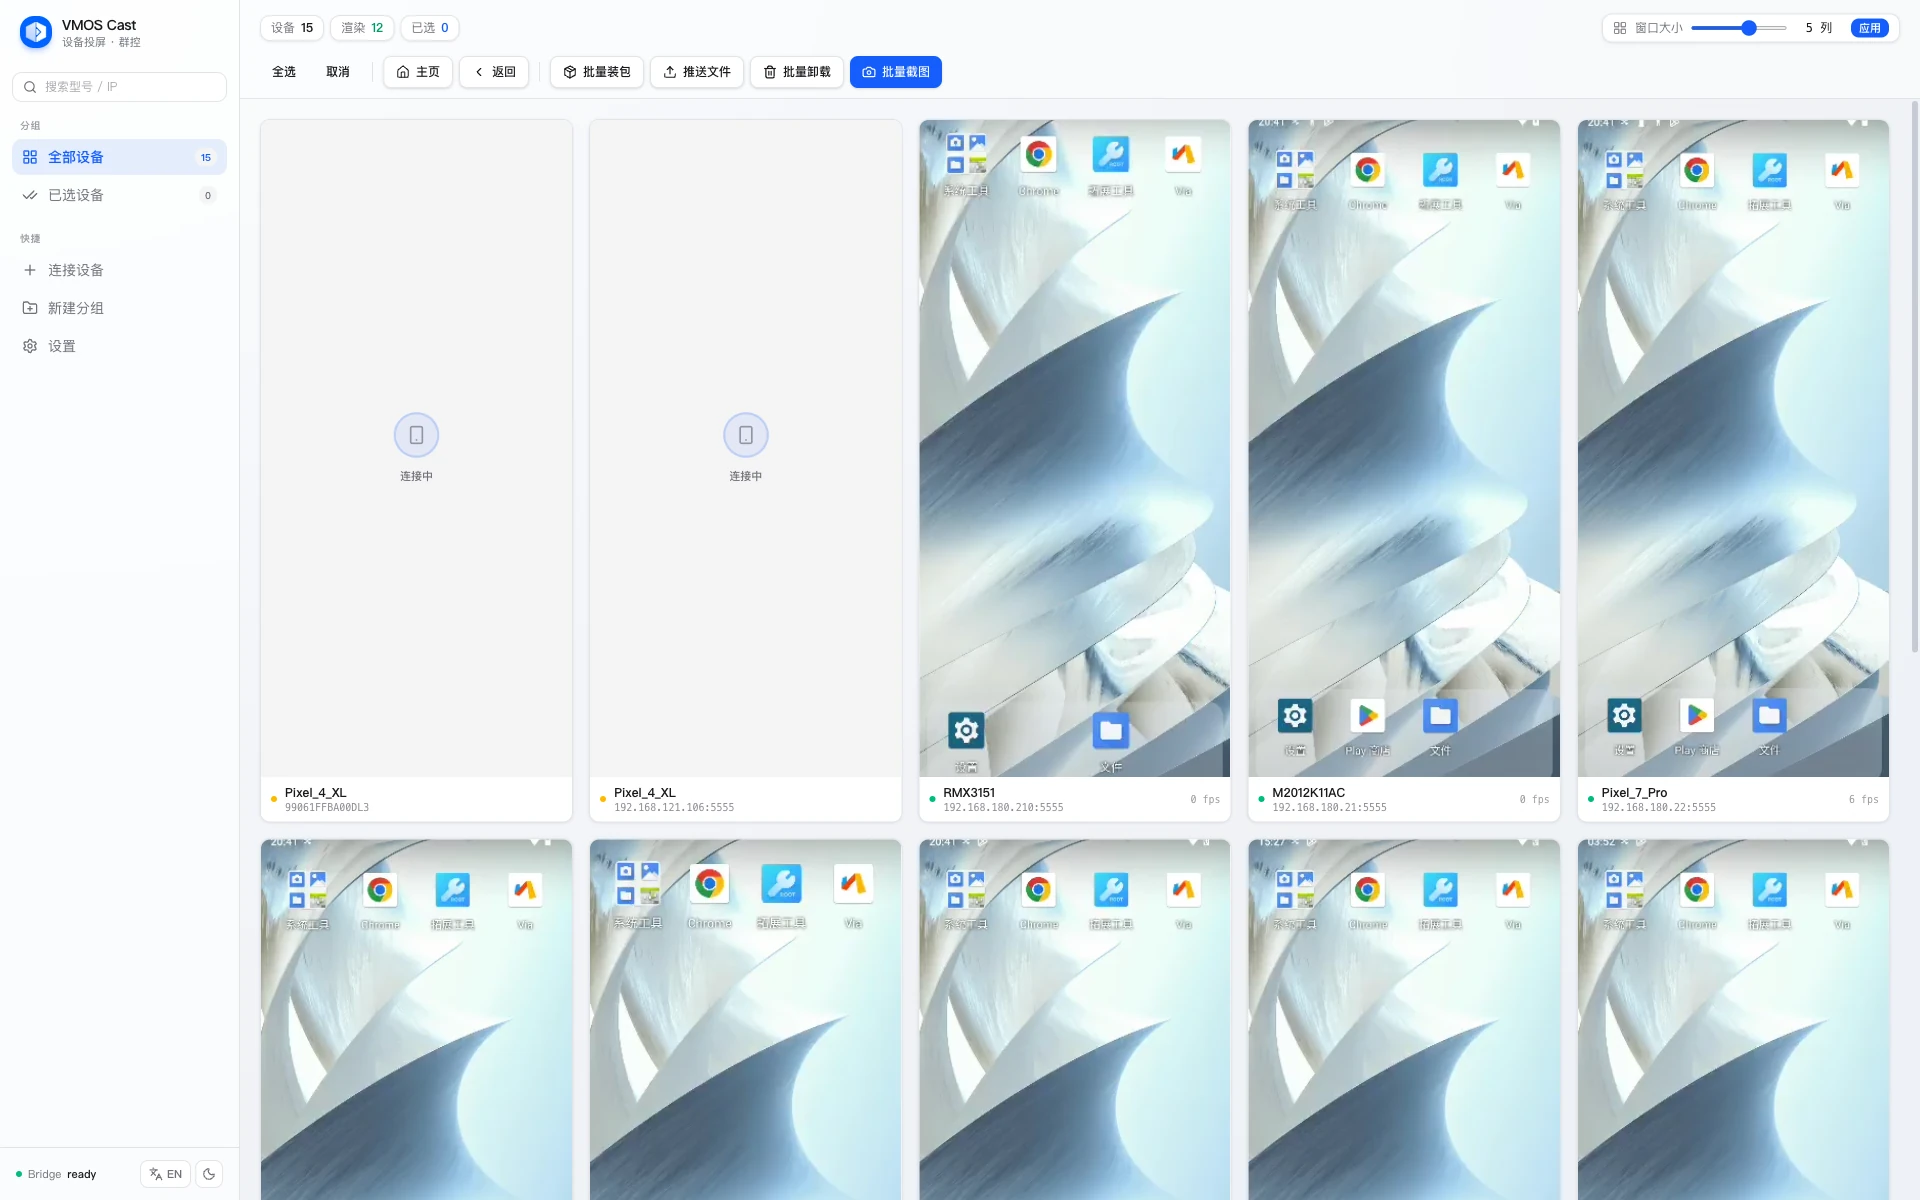This screenshot has width=1920, height=1200.
Task: Click the 新建分组 folder icon
Action: [x=30, y=308]
